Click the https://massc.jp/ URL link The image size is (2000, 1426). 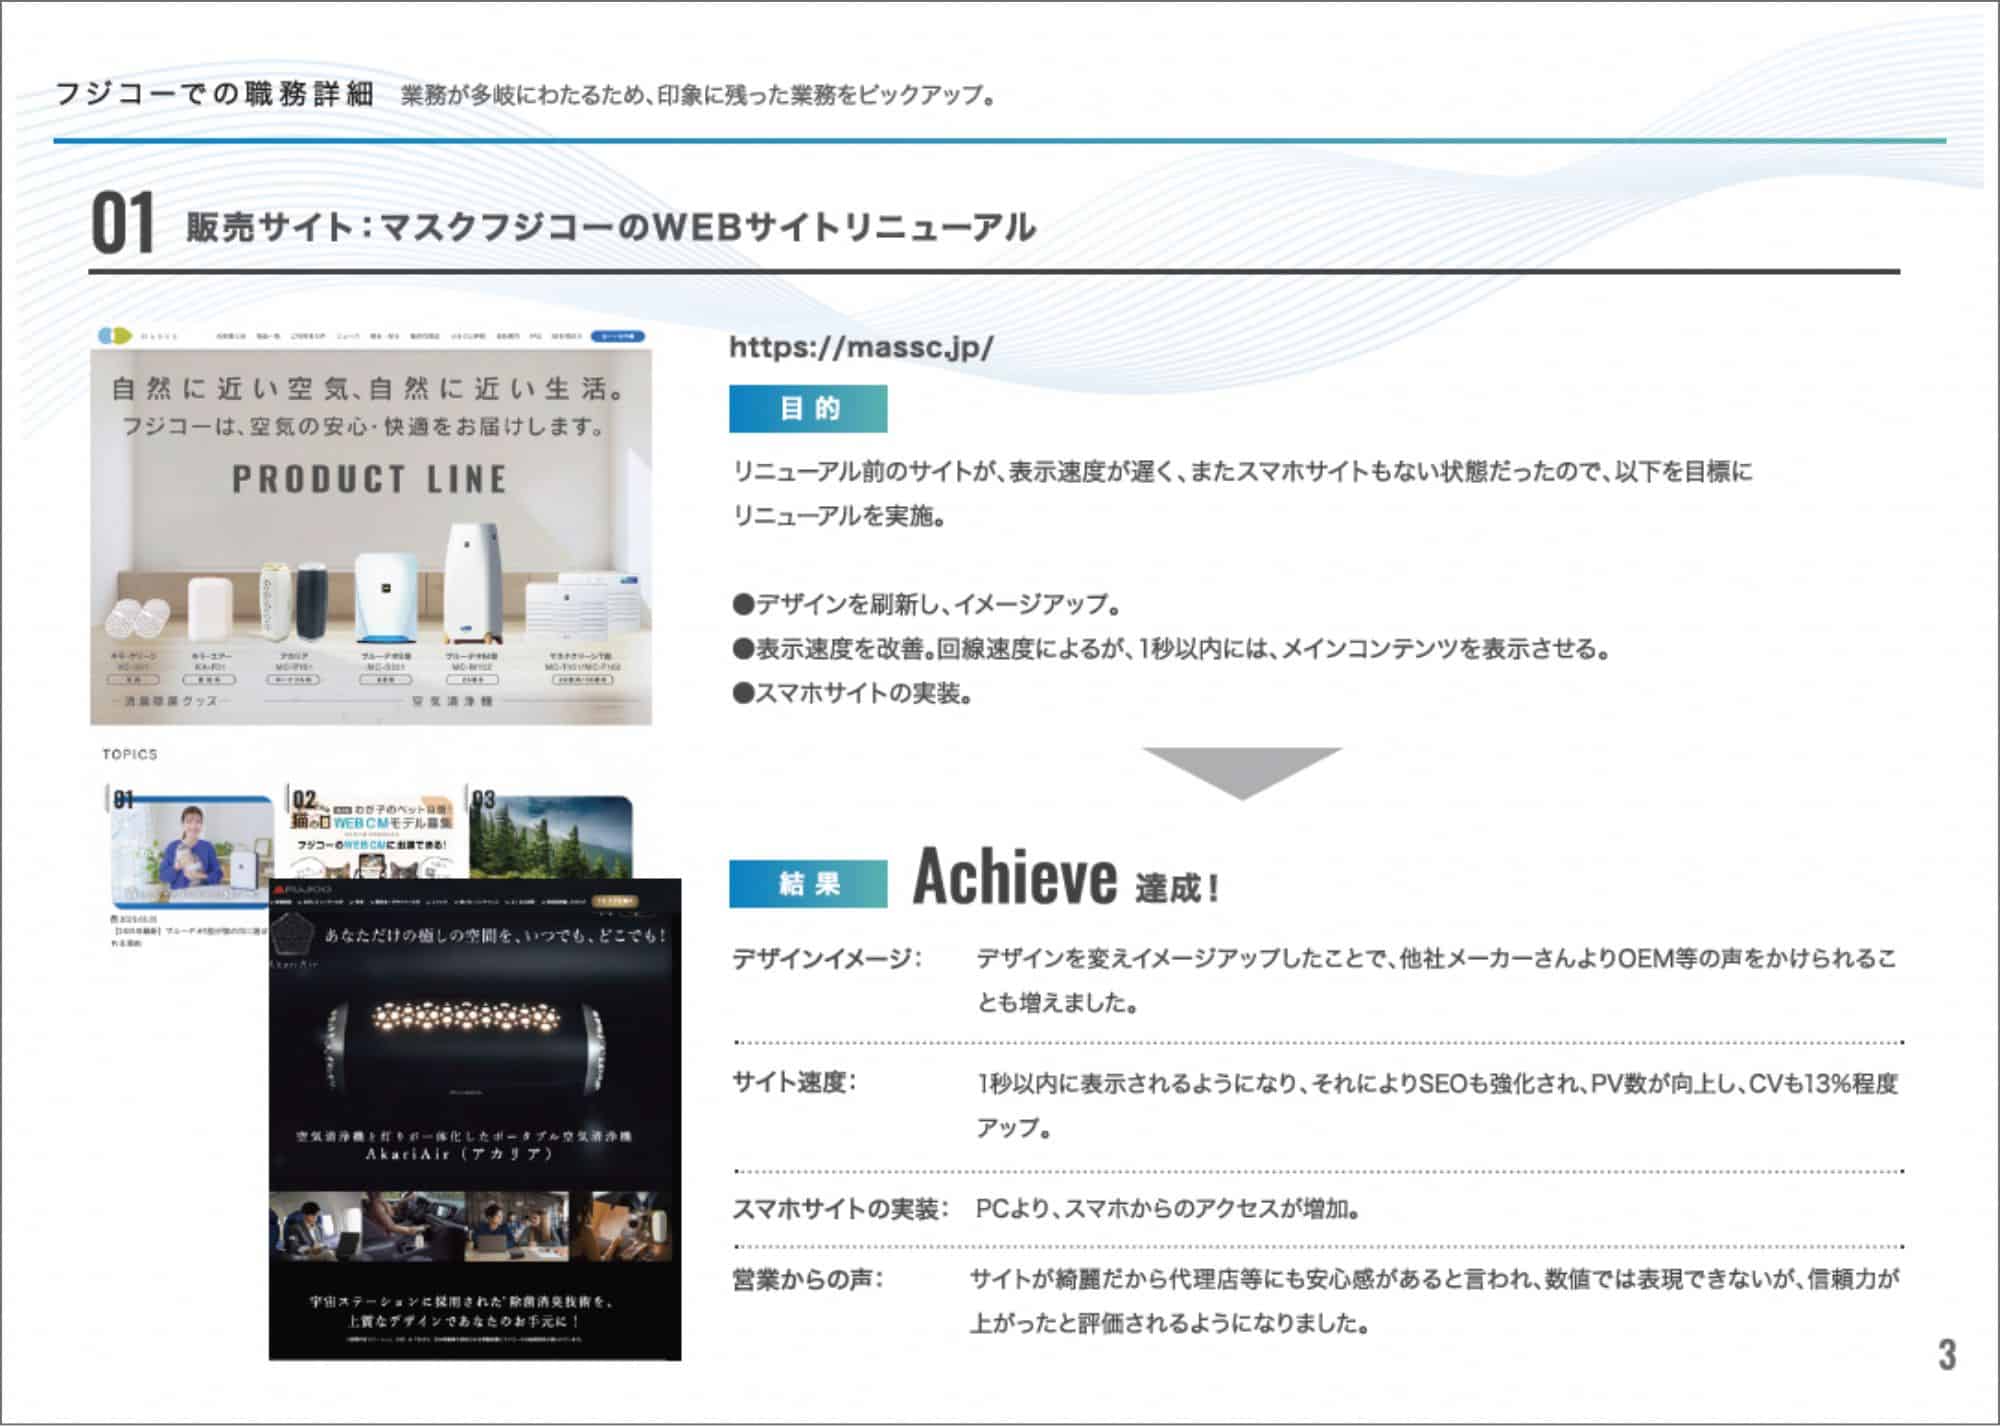coord(861,347)
